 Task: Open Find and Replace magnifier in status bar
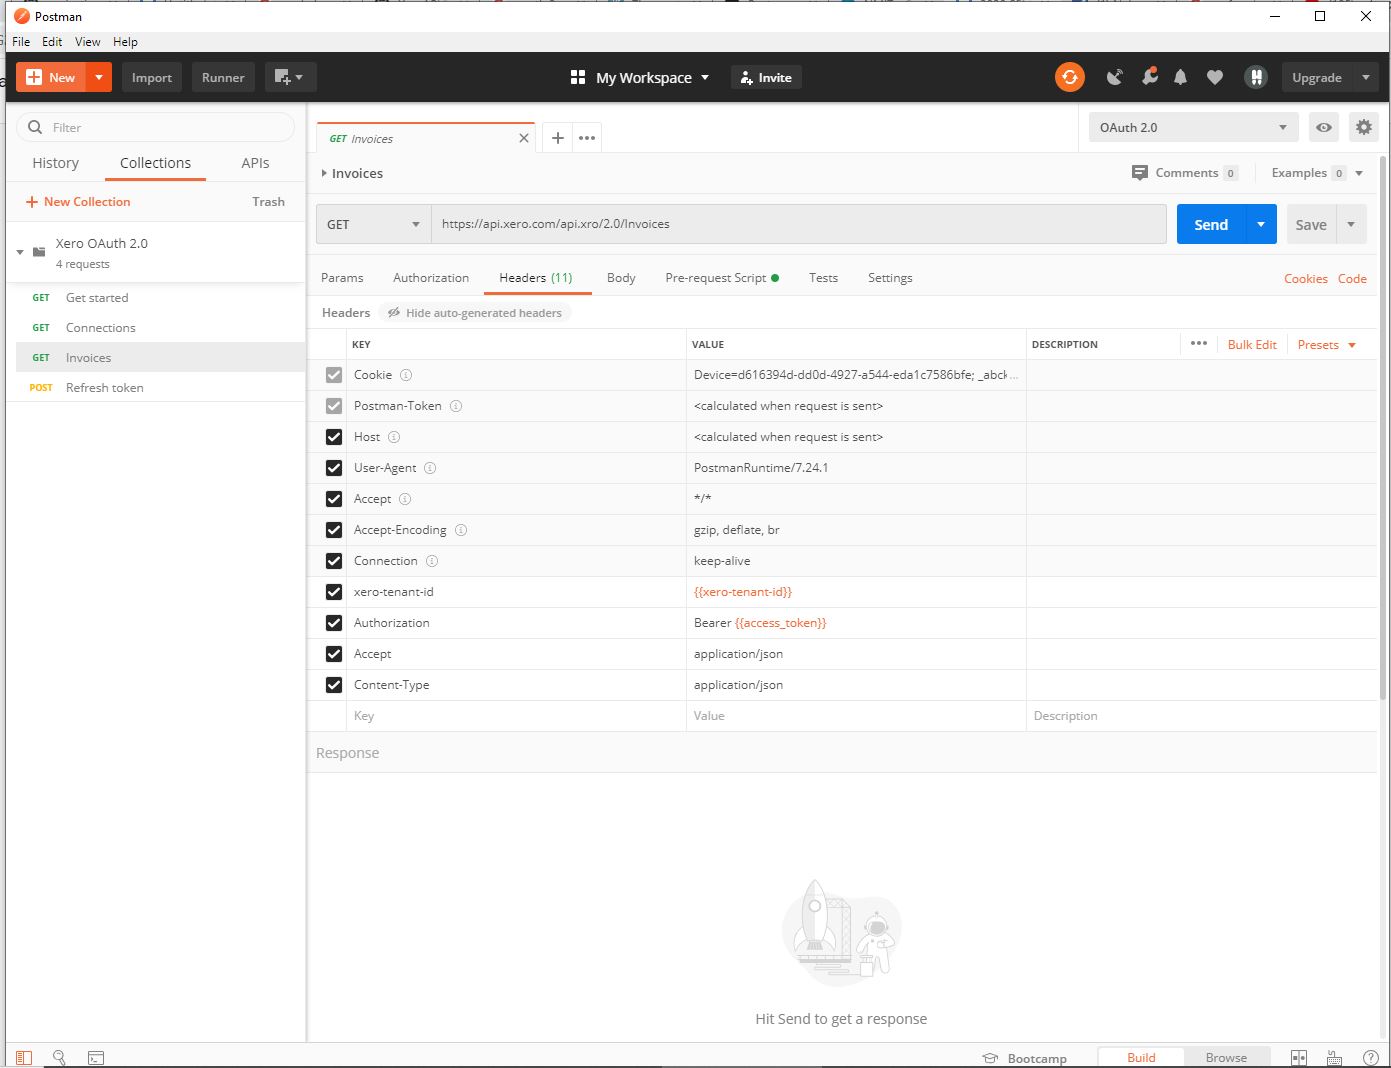click(60, 1057)
